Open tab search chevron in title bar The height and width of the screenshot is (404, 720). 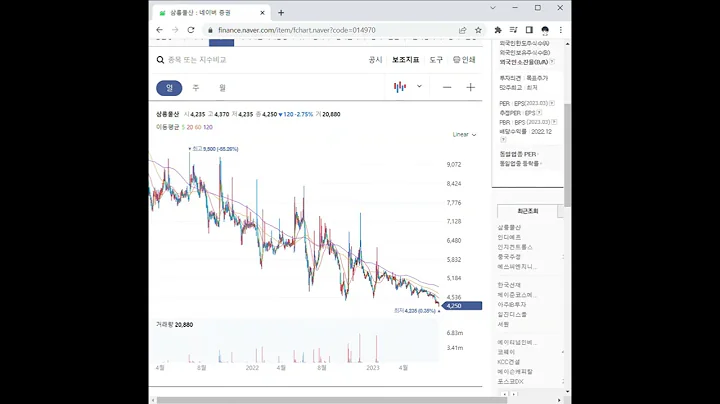[x=493, y=8]
